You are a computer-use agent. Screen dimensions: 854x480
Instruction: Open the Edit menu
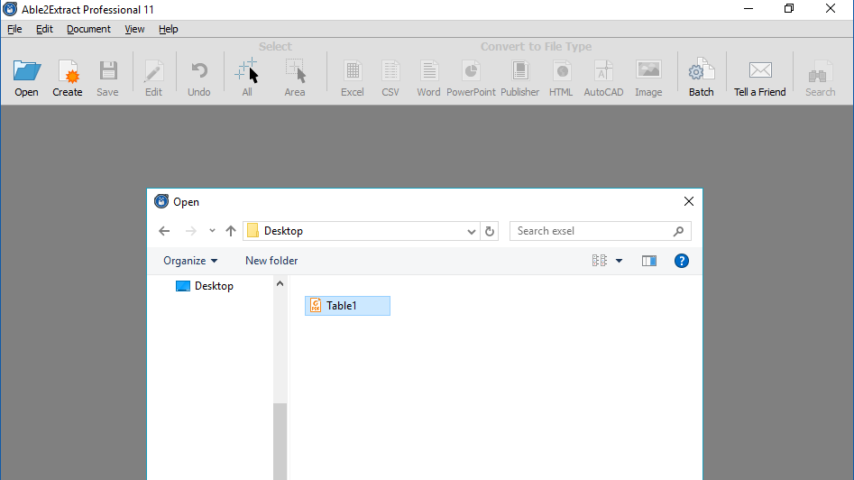point(44,29)
